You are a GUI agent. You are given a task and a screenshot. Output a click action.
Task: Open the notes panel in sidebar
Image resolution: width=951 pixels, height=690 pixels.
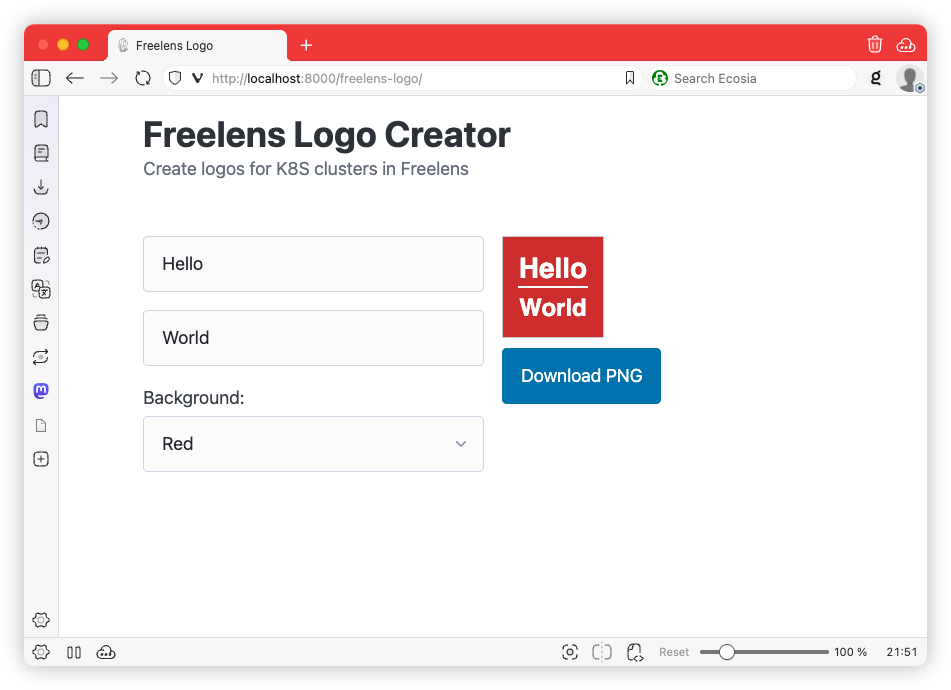pyautogui.click(x=41, y=255)
